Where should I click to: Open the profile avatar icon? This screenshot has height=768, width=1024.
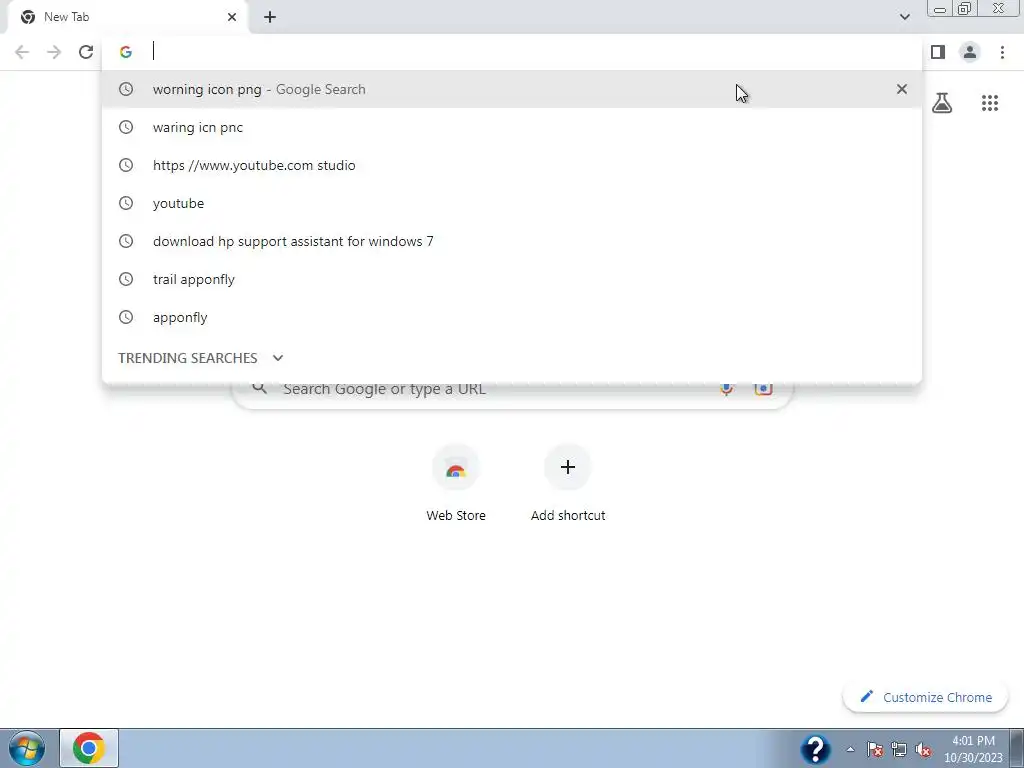pos(970,52)
